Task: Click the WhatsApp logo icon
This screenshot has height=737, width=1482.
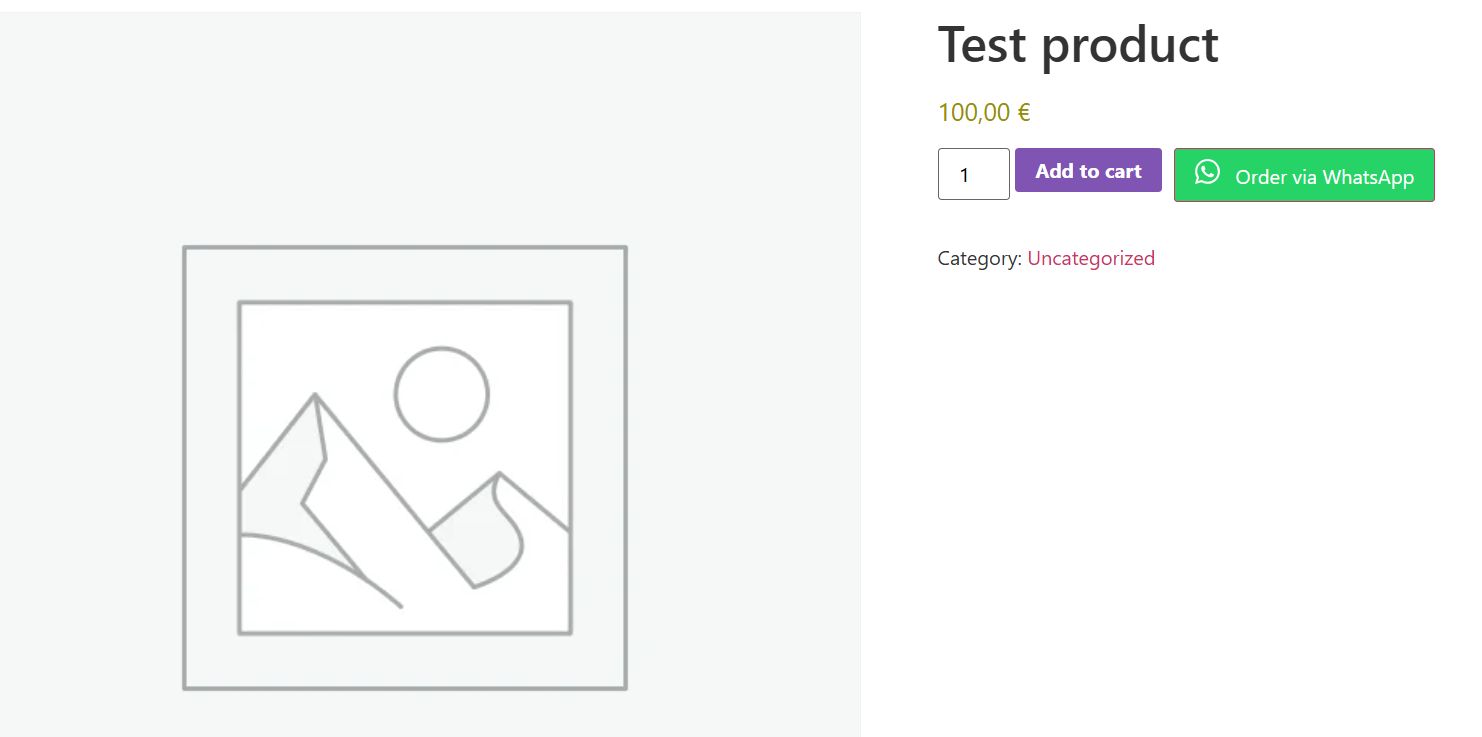Action: point(1207,172)
